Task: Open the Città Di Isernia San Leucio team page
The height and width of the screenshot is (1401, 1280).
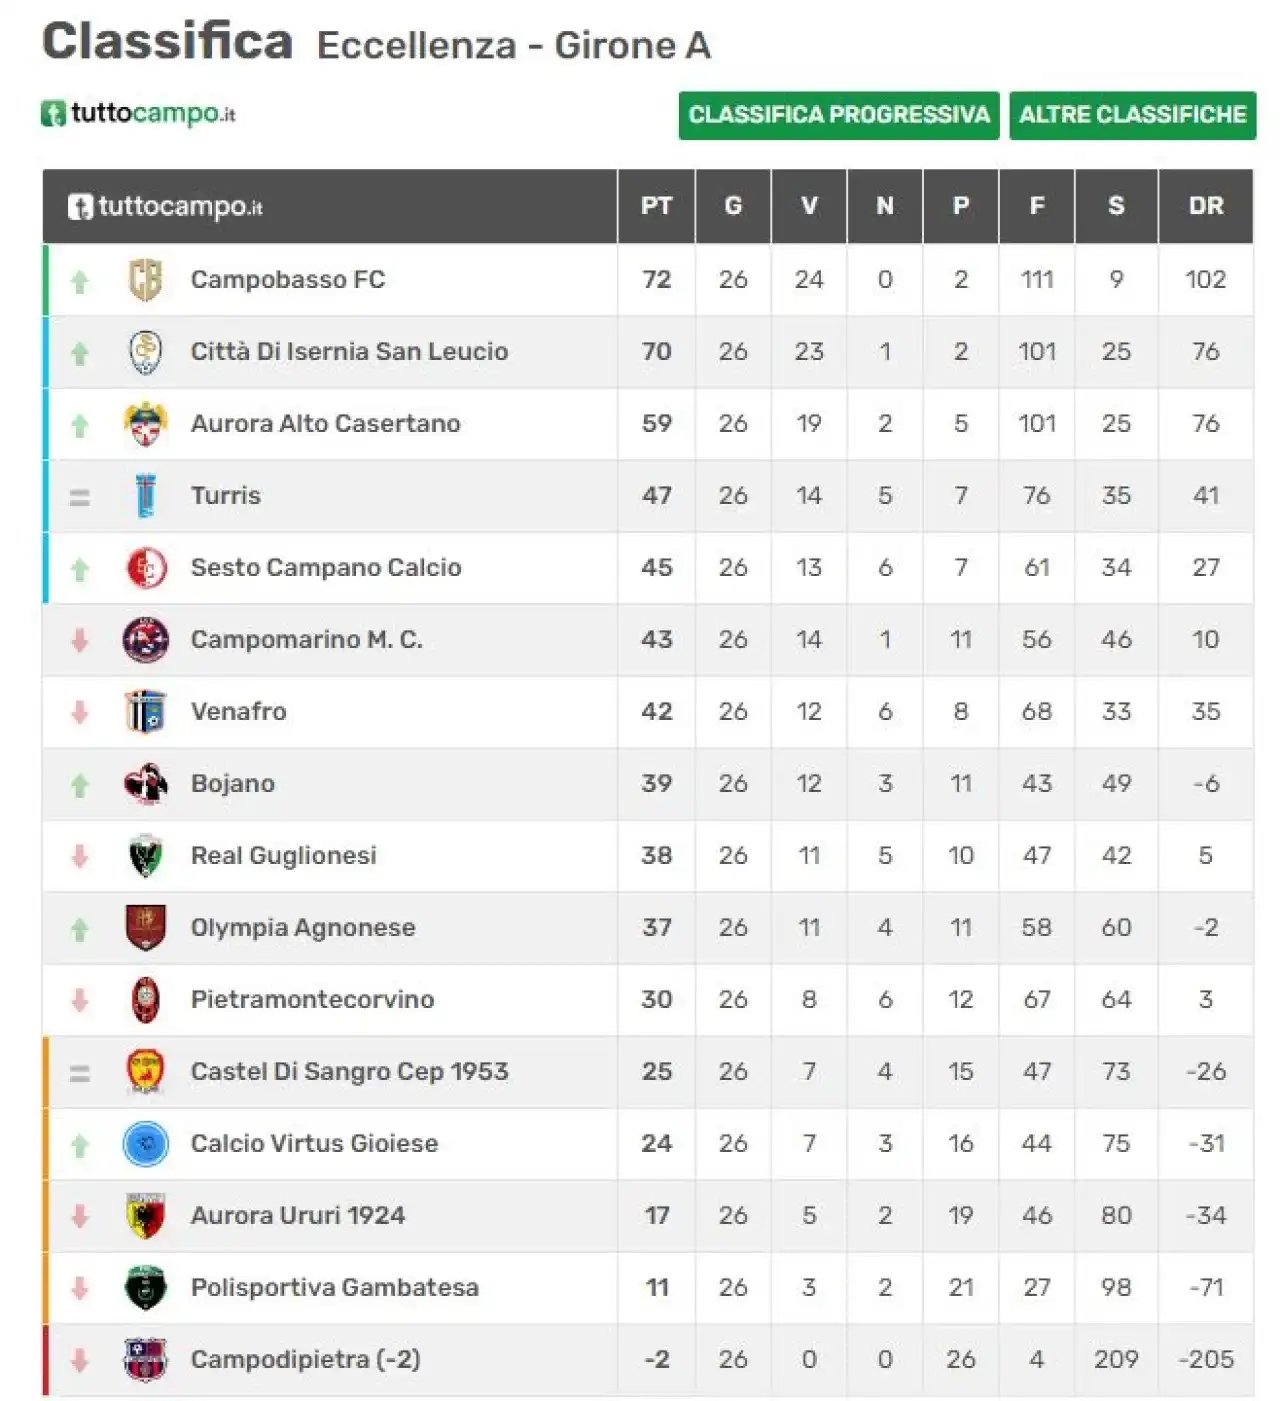Action: click(x=349, y=352)
